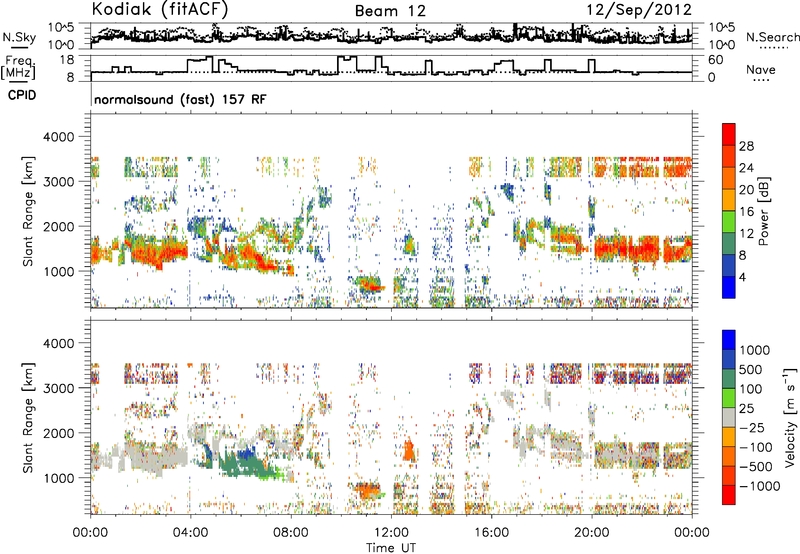The height and width of the screenshot is (554, 800).
Task: Click the orange velocity patch near 12:45 UT
Action: pos(409,451)
